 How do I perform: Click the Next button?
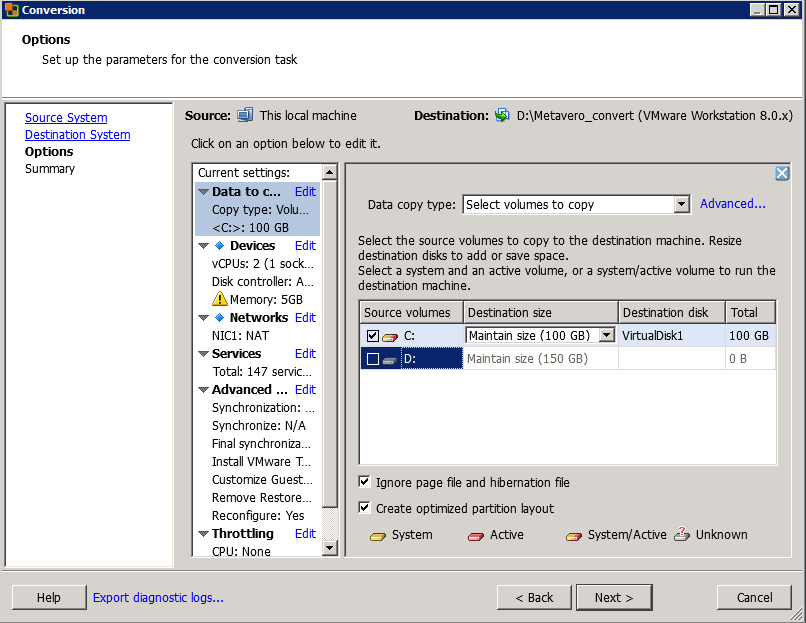614,597
